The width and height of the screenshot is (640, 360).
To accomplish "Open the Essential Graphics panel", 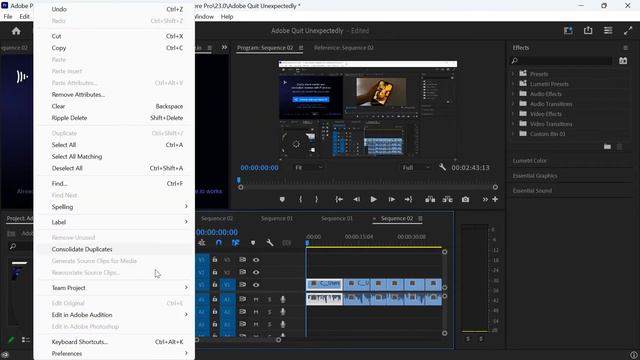I will point(535,176).
